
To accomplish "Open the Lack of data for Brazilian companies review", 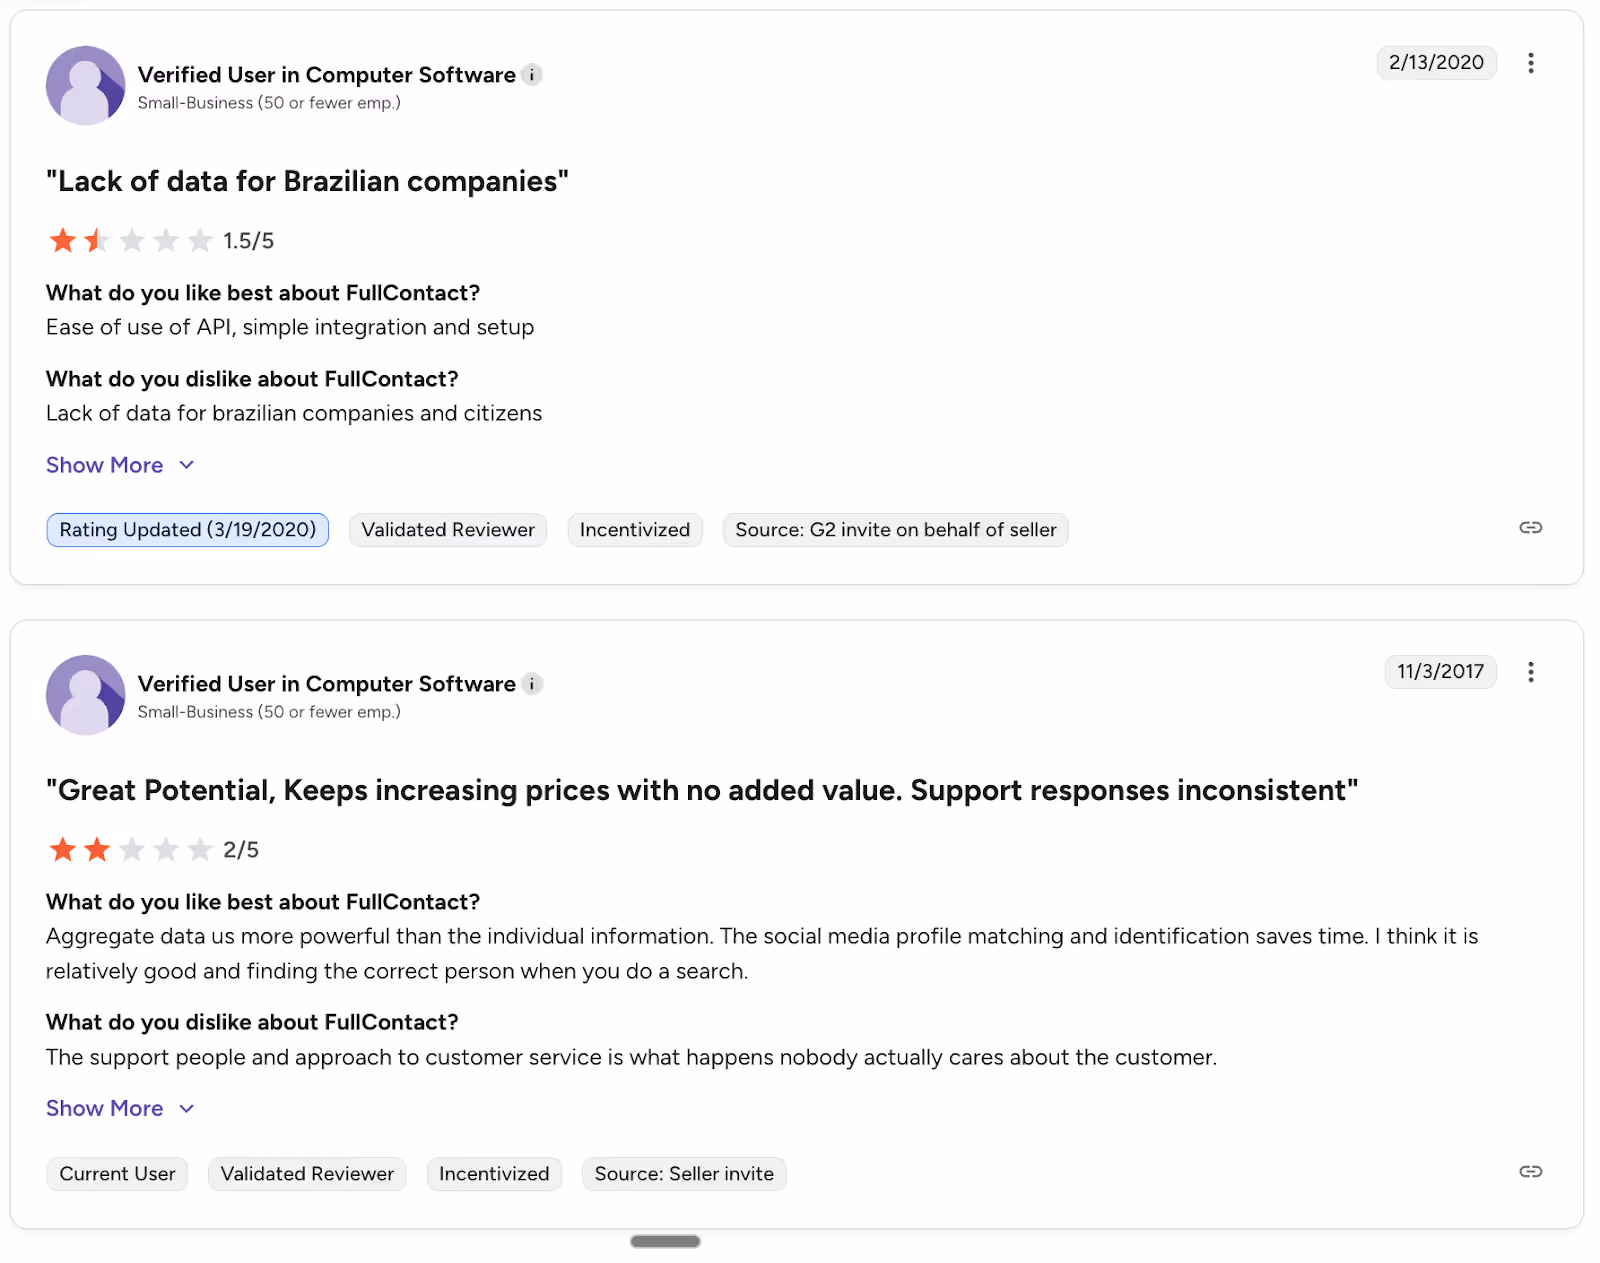I will click(307, 181).
